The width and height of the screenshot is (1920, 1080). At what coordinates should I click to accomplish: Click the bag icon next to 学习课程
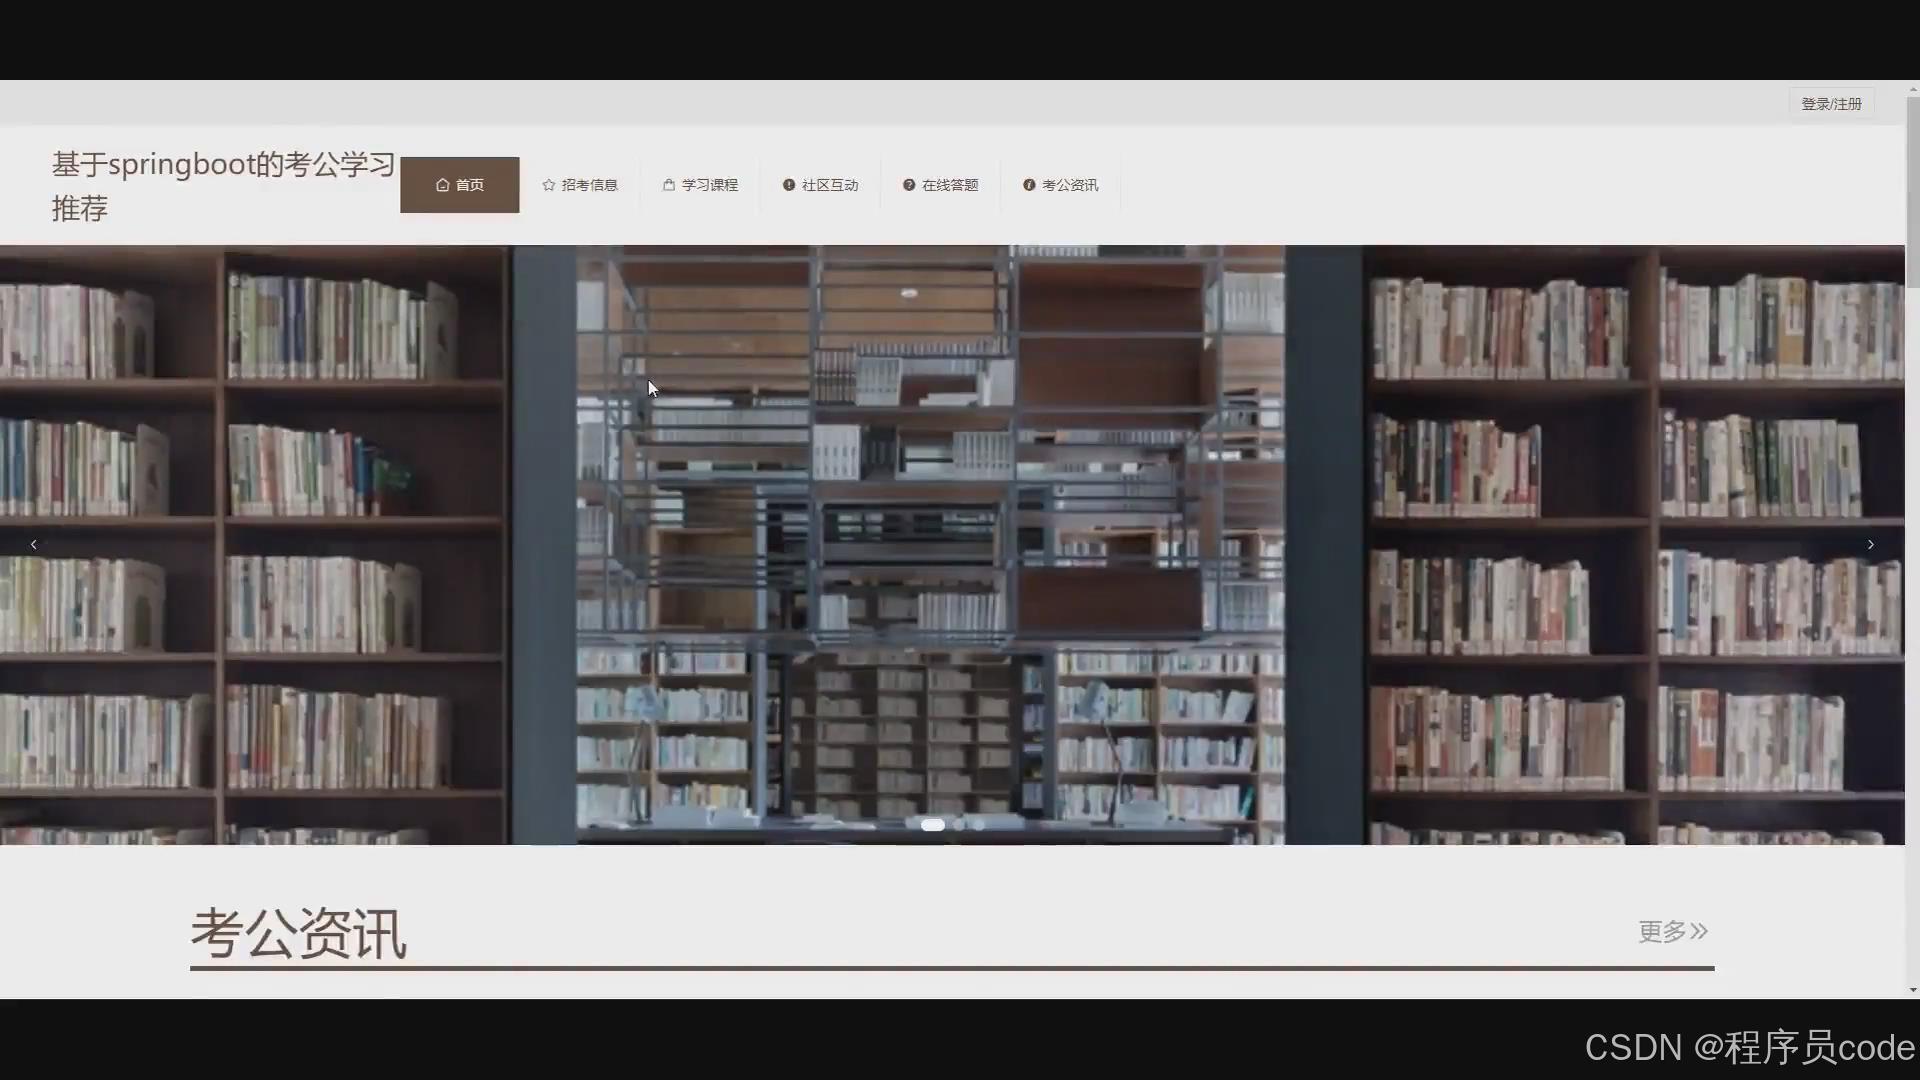[x=668, y=185]
